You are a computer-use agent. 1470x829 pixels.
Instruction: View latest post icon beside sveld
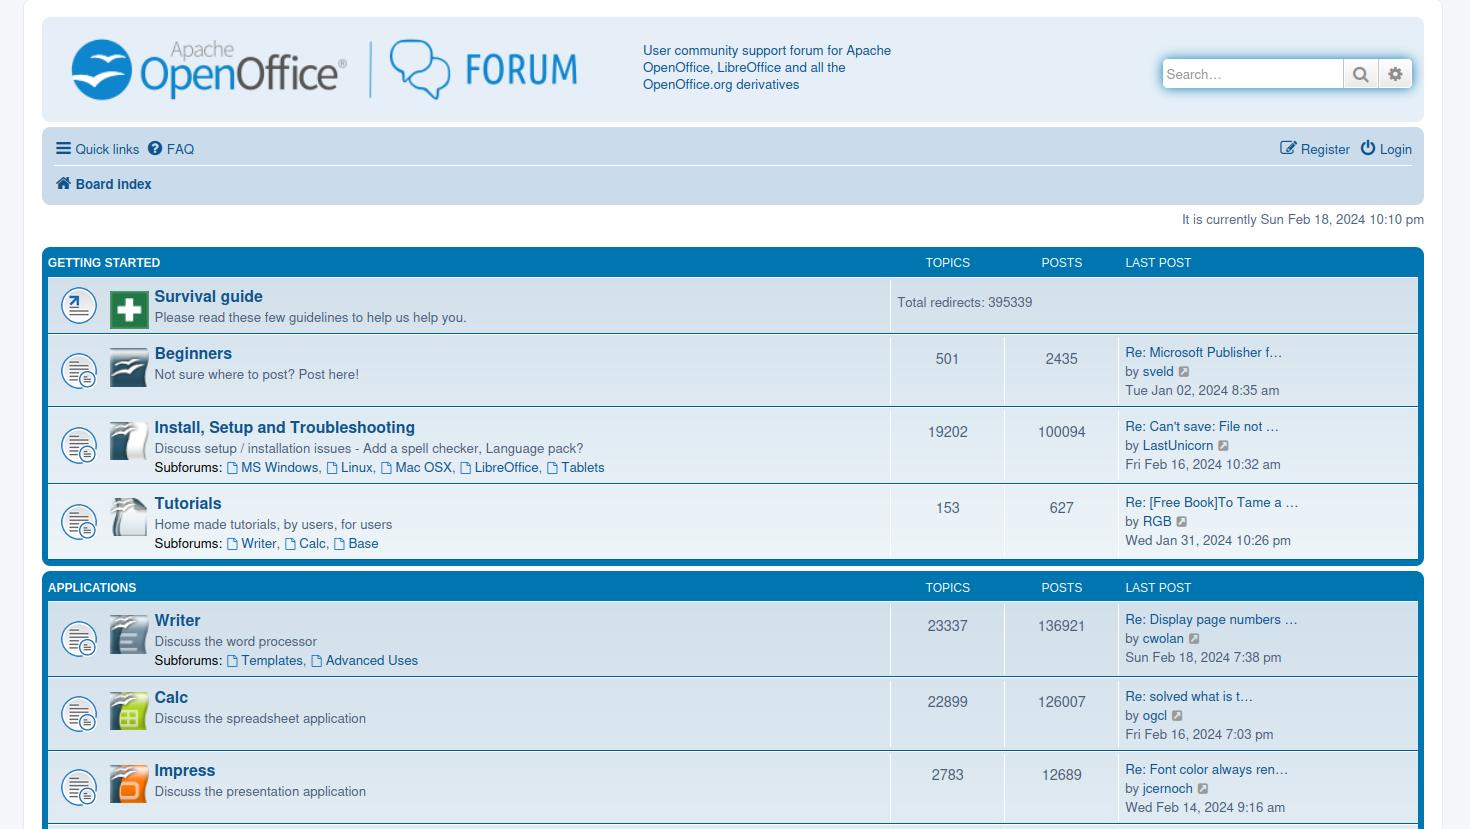(x=1184, y=372)
